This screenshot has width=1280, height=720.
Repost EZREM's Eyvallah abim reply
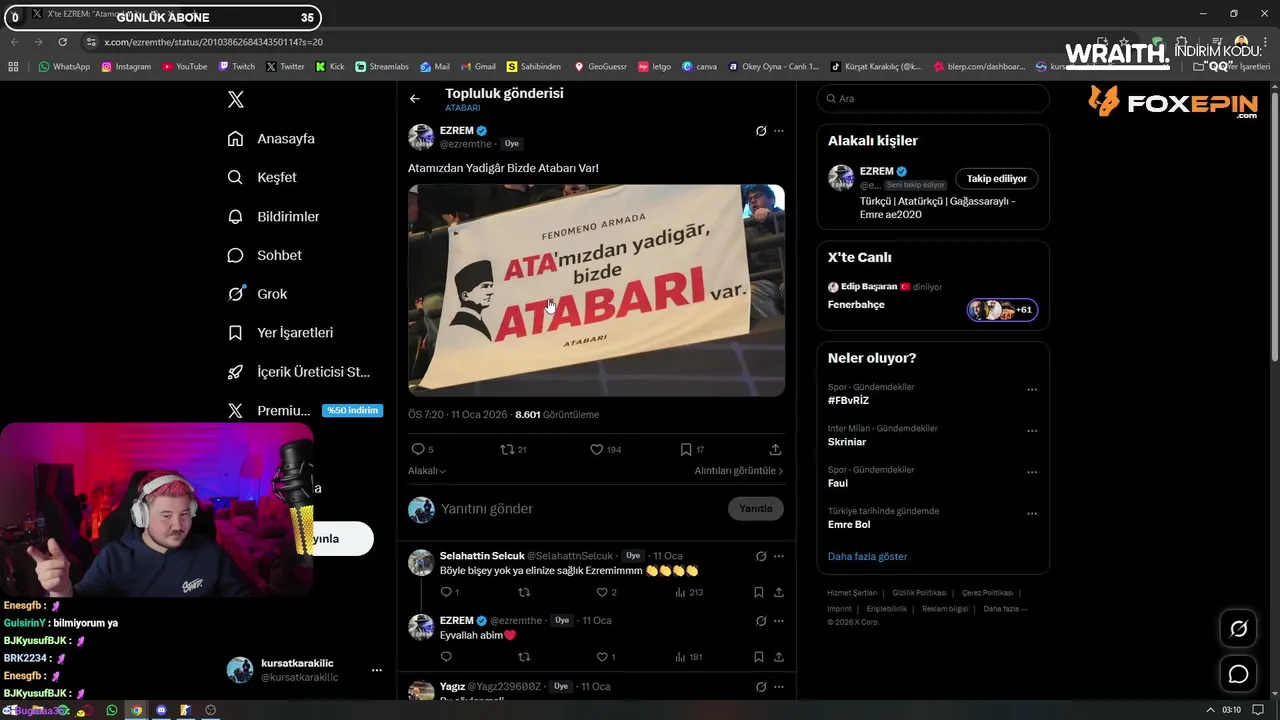pos(524,657)
